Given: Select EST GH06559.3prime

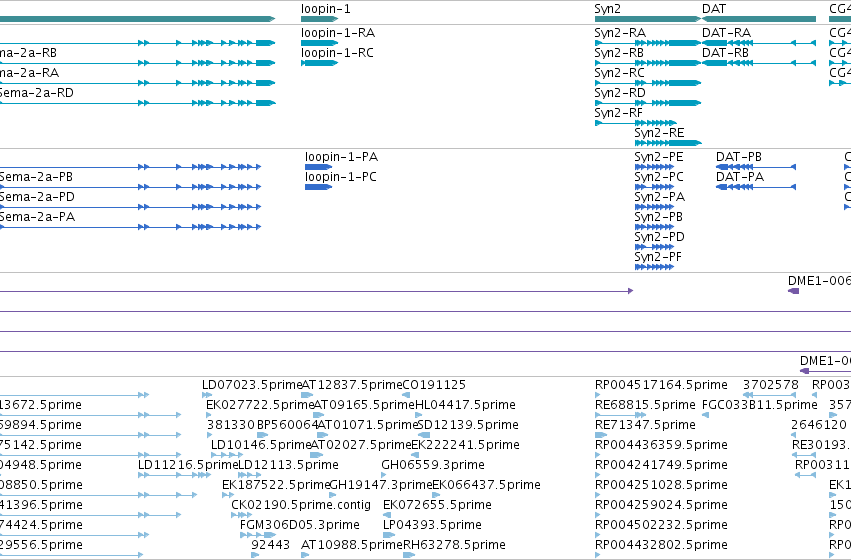Looking at the screenshot, I should pos(384,475).
